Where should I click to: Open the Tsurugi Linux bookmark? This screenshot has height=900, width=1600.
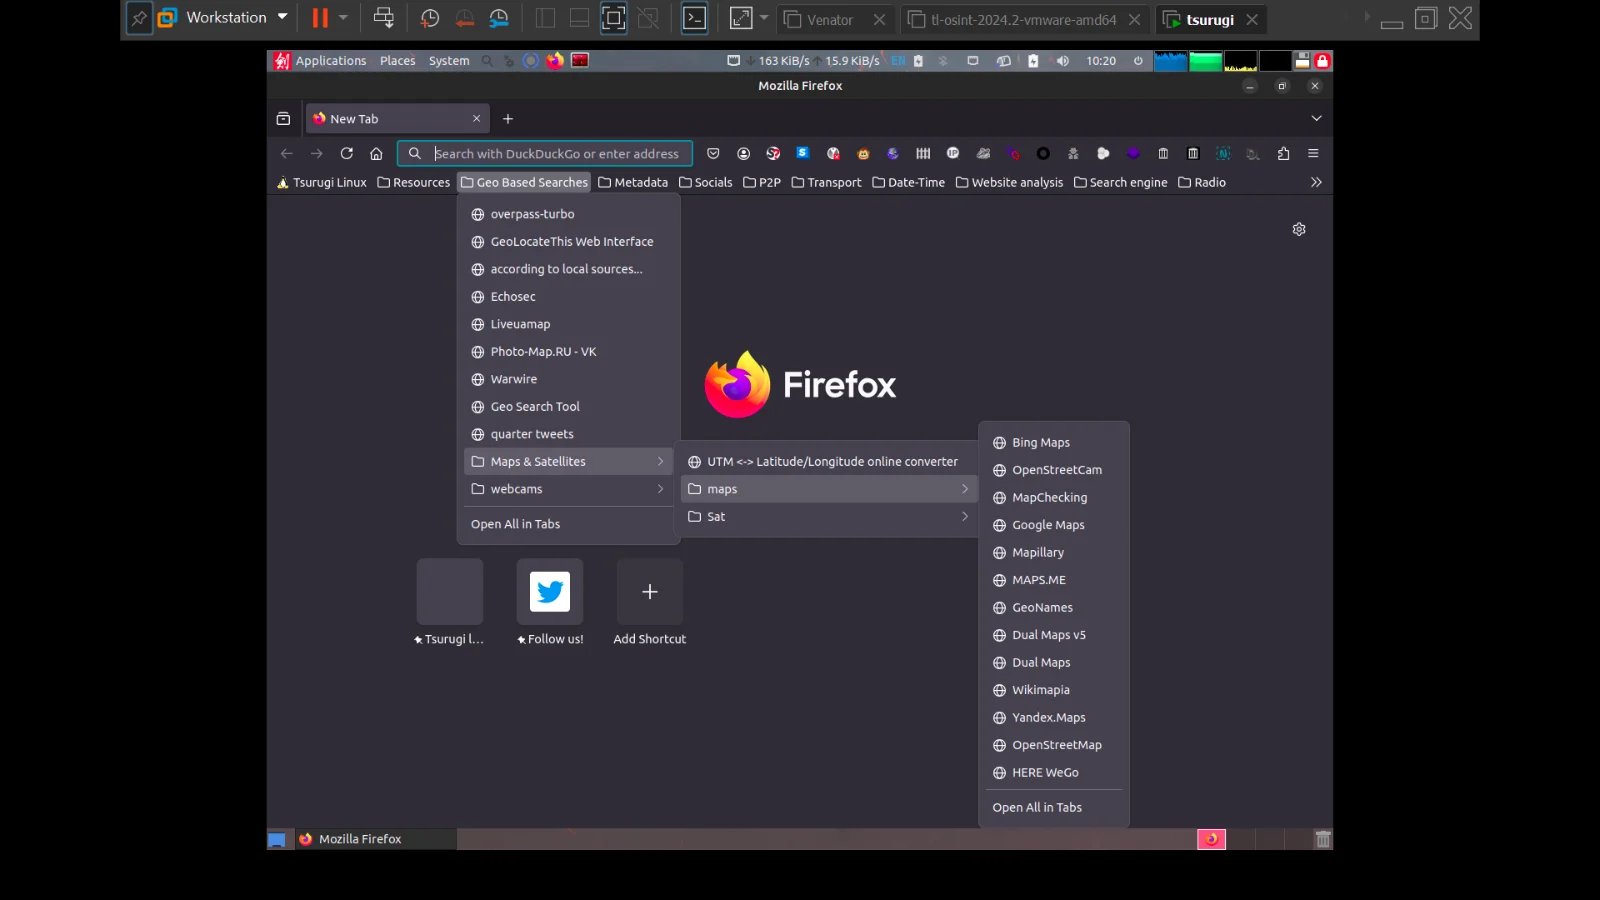point(321,183)
